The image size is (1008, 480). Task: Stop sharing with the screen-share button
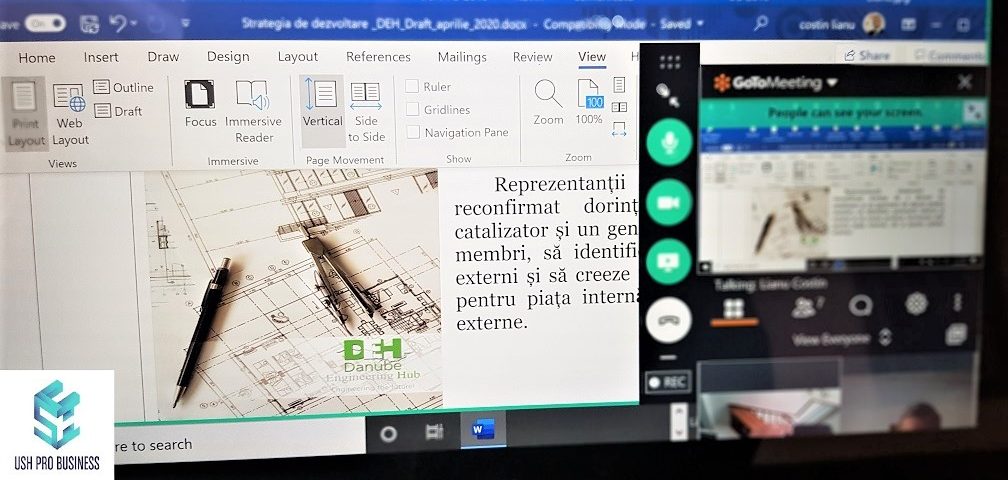pos(669,262)
